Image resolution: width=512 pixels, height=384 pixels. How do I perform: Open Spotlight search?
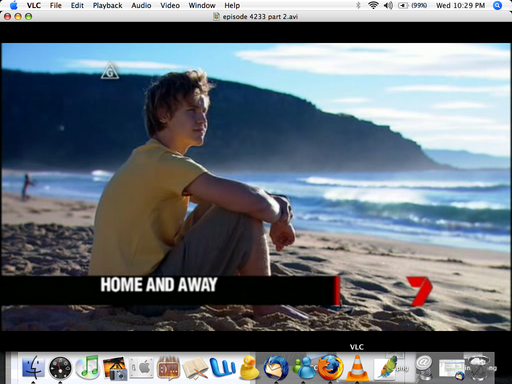tap(497, 5)
